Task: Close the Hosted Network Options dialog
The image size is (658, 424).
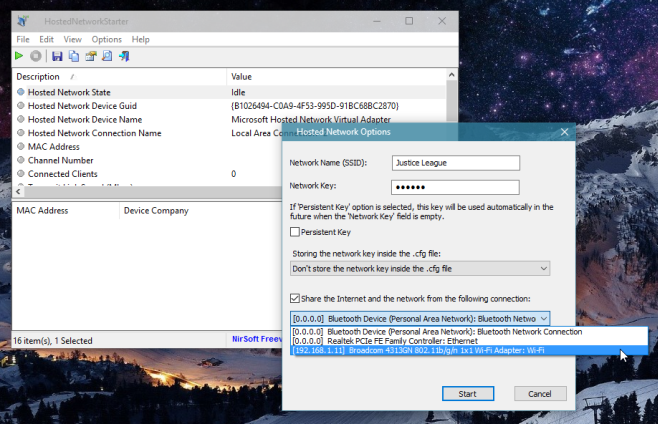Action: click(x=564, y=132)
